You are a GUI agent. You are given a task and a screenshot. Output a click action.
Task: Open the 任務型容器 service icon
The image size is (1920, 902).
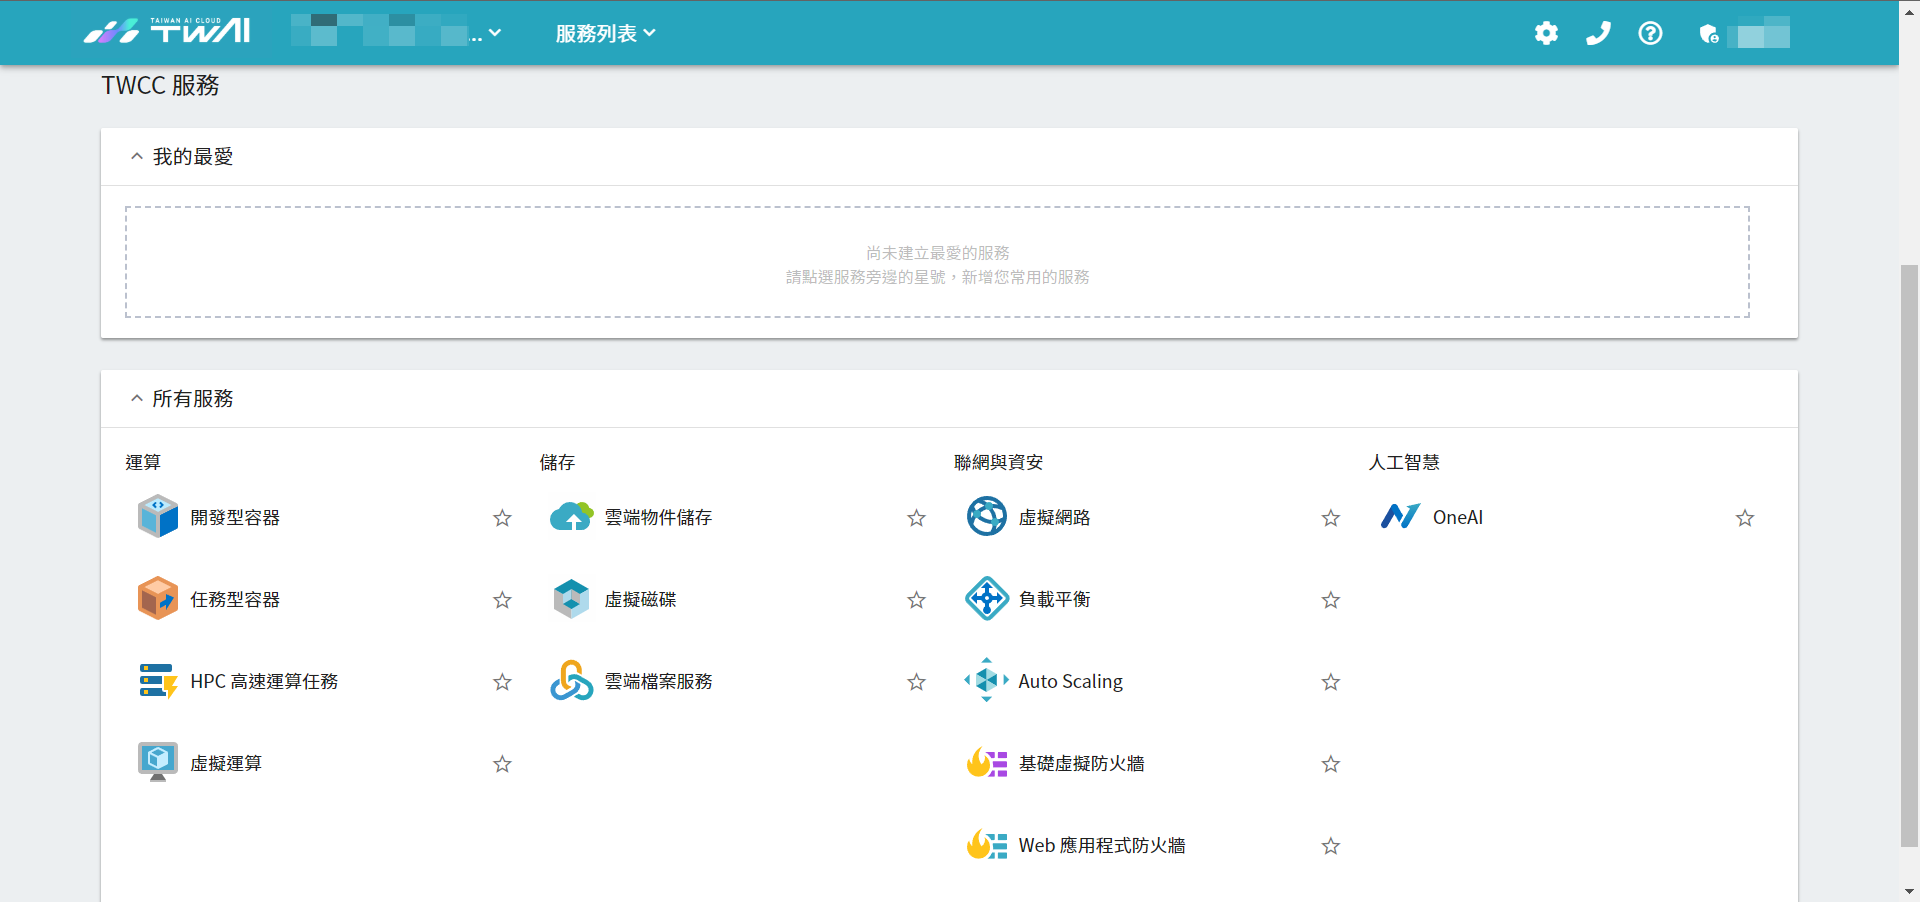tap(158, 599)
